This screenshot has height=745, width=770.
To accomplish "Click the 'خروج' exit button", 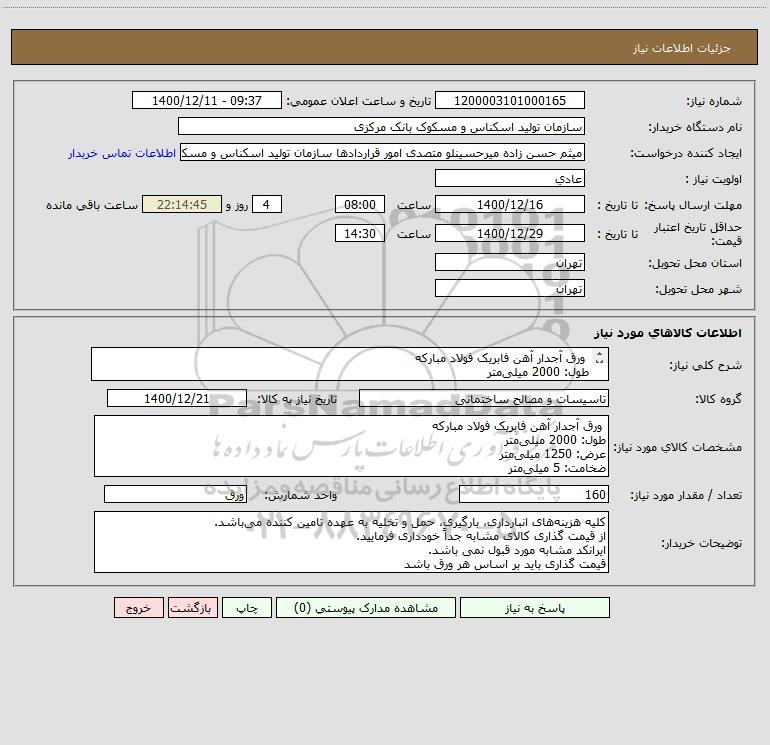I will click(138, 608).
